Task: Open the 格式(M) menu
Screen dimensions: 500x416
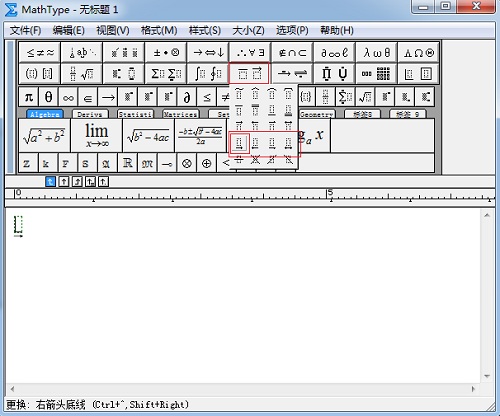Action: 159,31
